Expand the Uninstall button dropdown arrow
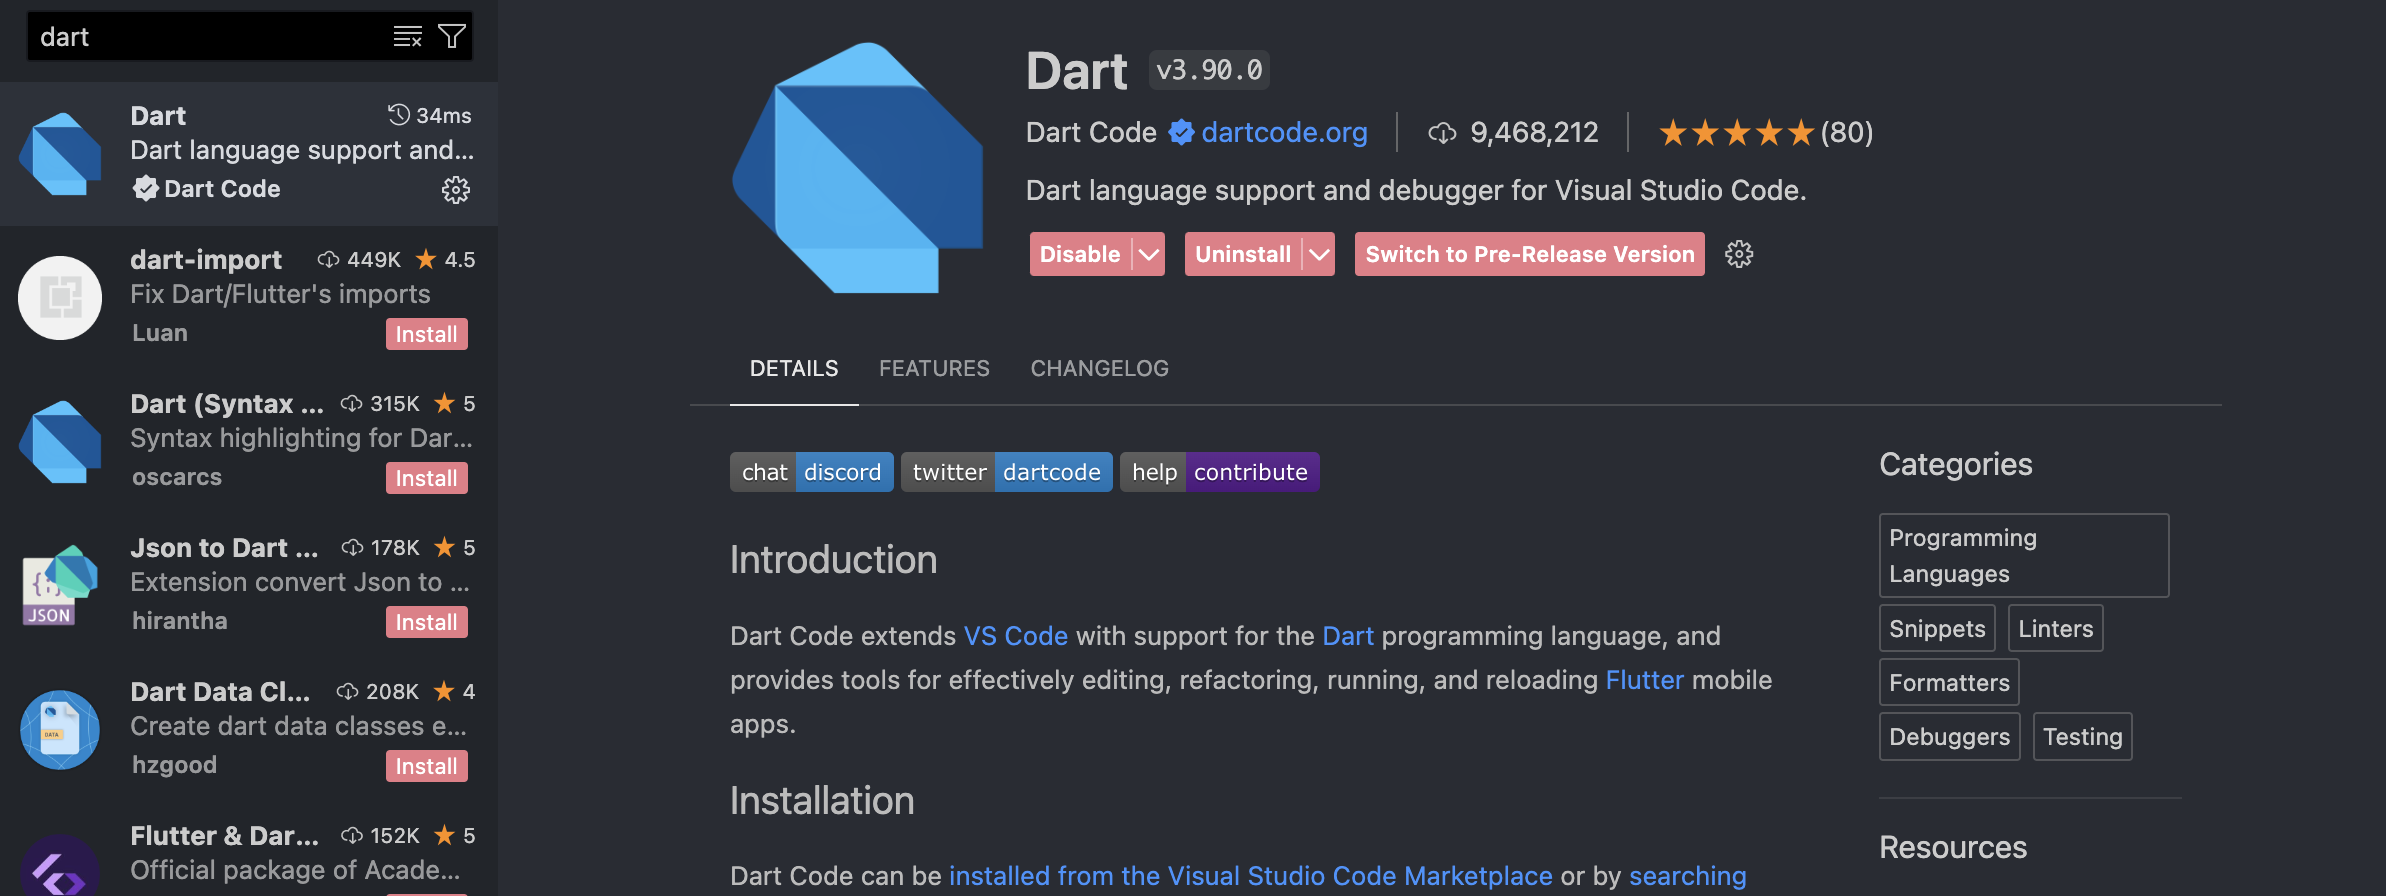 tap(1319, 254)
